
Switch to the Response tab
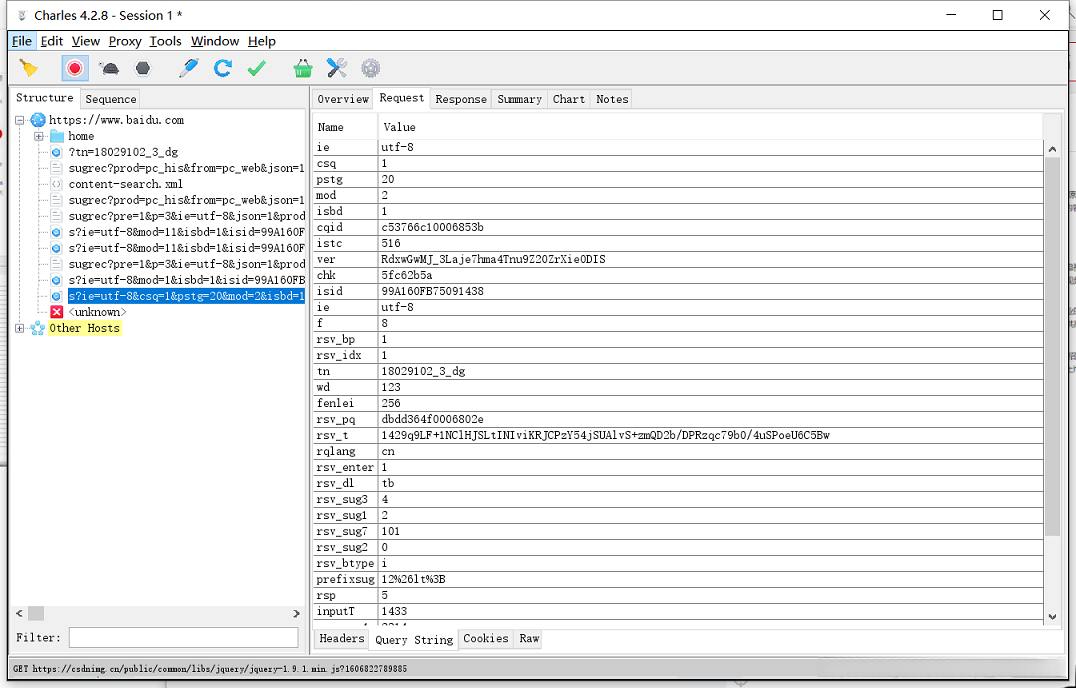click(x=461, y=99)
